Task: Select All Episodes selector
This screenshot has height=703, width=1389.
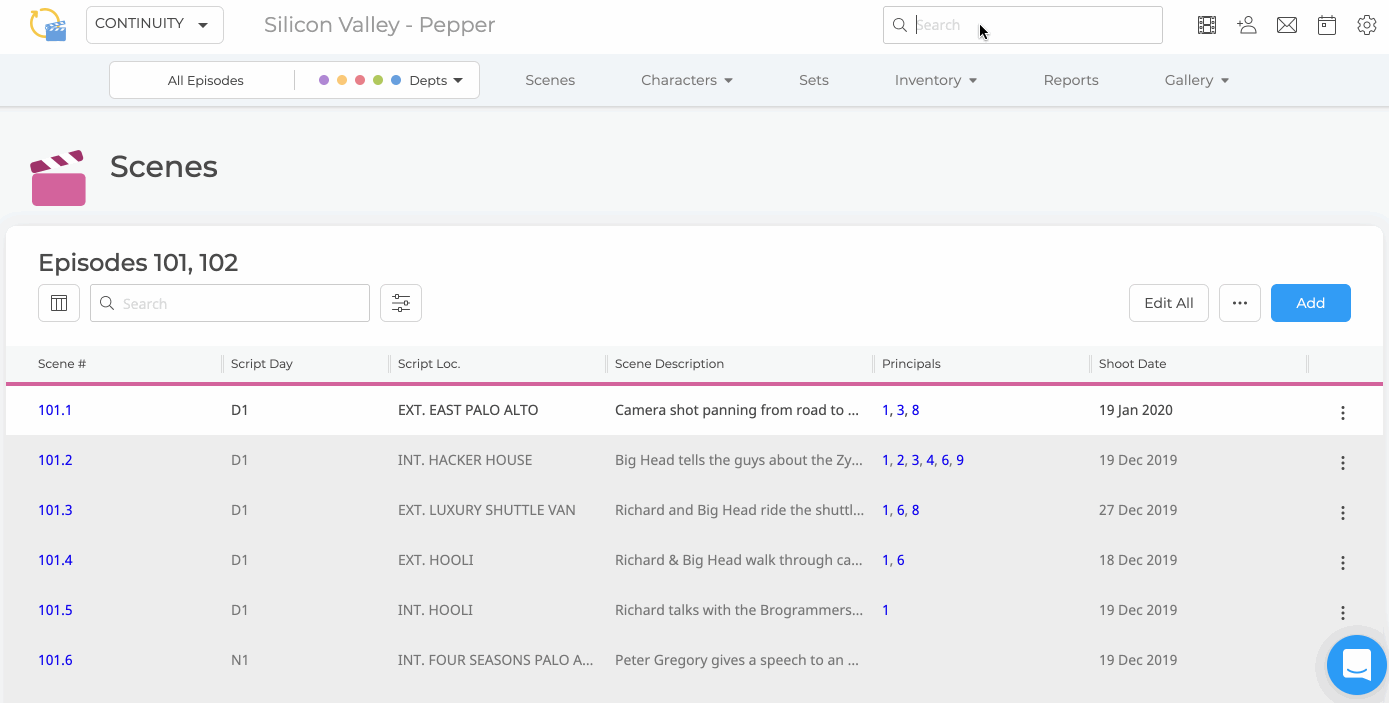Action: (x=205, y=80)
